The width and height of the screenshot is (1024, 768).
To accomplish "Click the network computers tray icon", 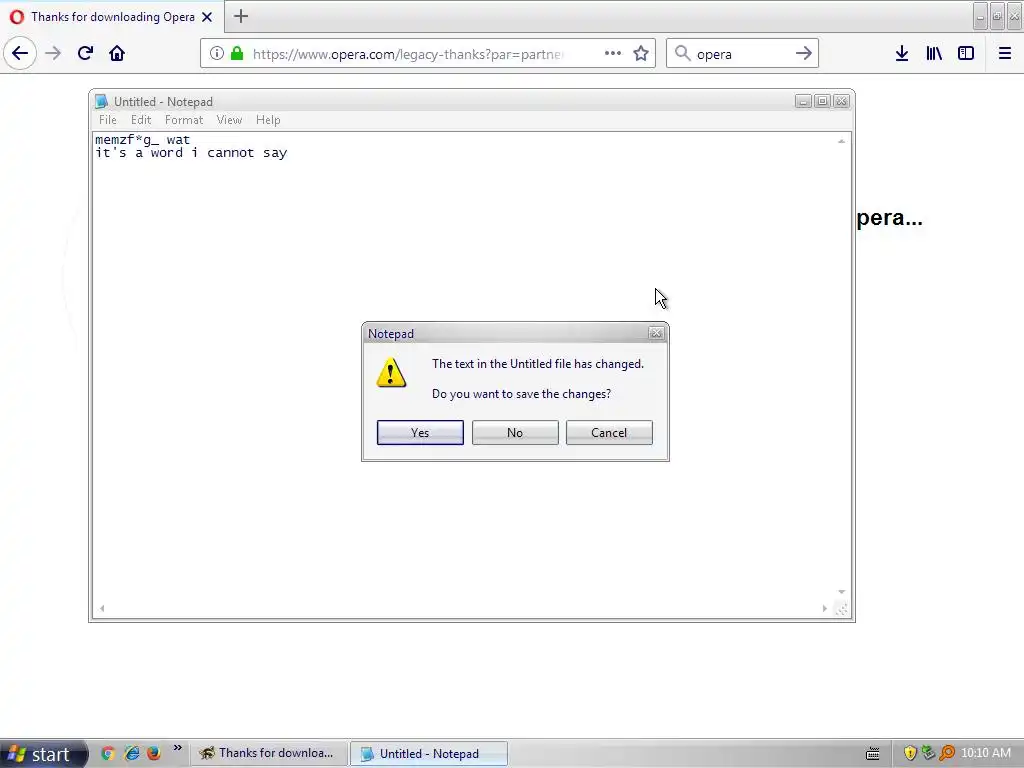I will click(x=928, y=753).
